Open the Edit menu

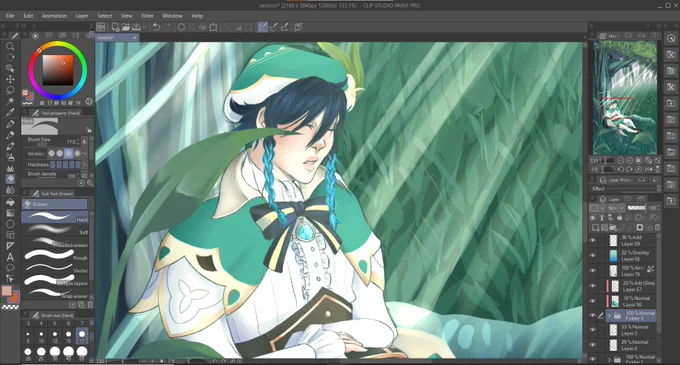[28, 16]
